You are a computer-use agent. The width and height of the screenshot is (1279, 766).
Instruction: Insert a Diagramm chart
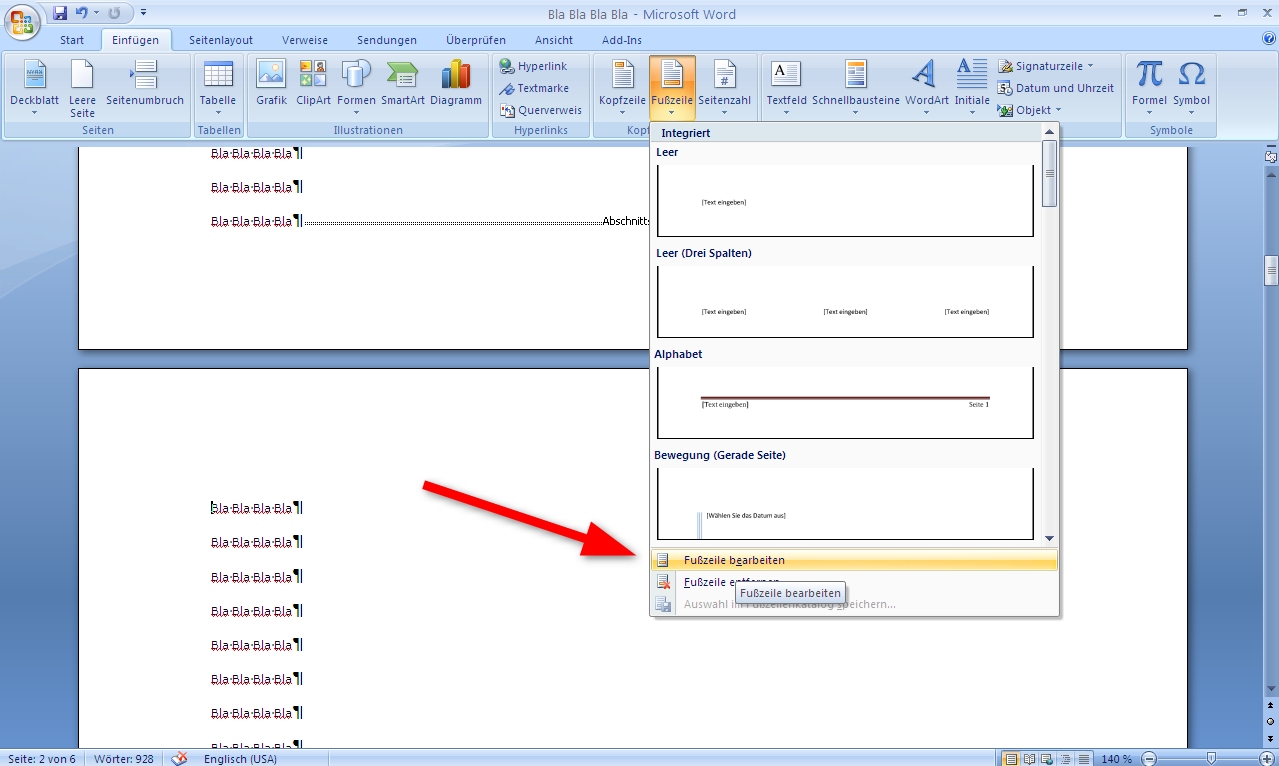coord(456,86)
